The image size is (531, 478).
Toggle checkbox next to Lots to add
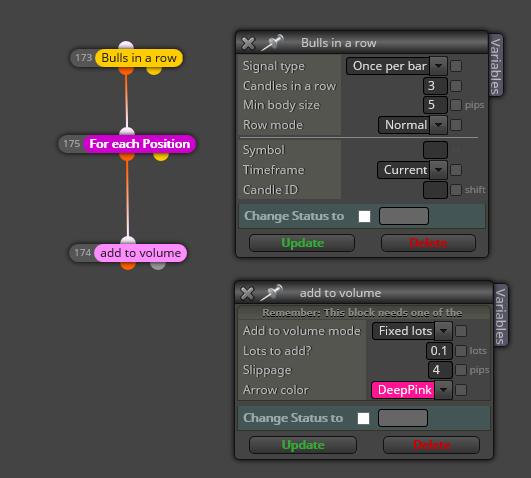point(461,351)
